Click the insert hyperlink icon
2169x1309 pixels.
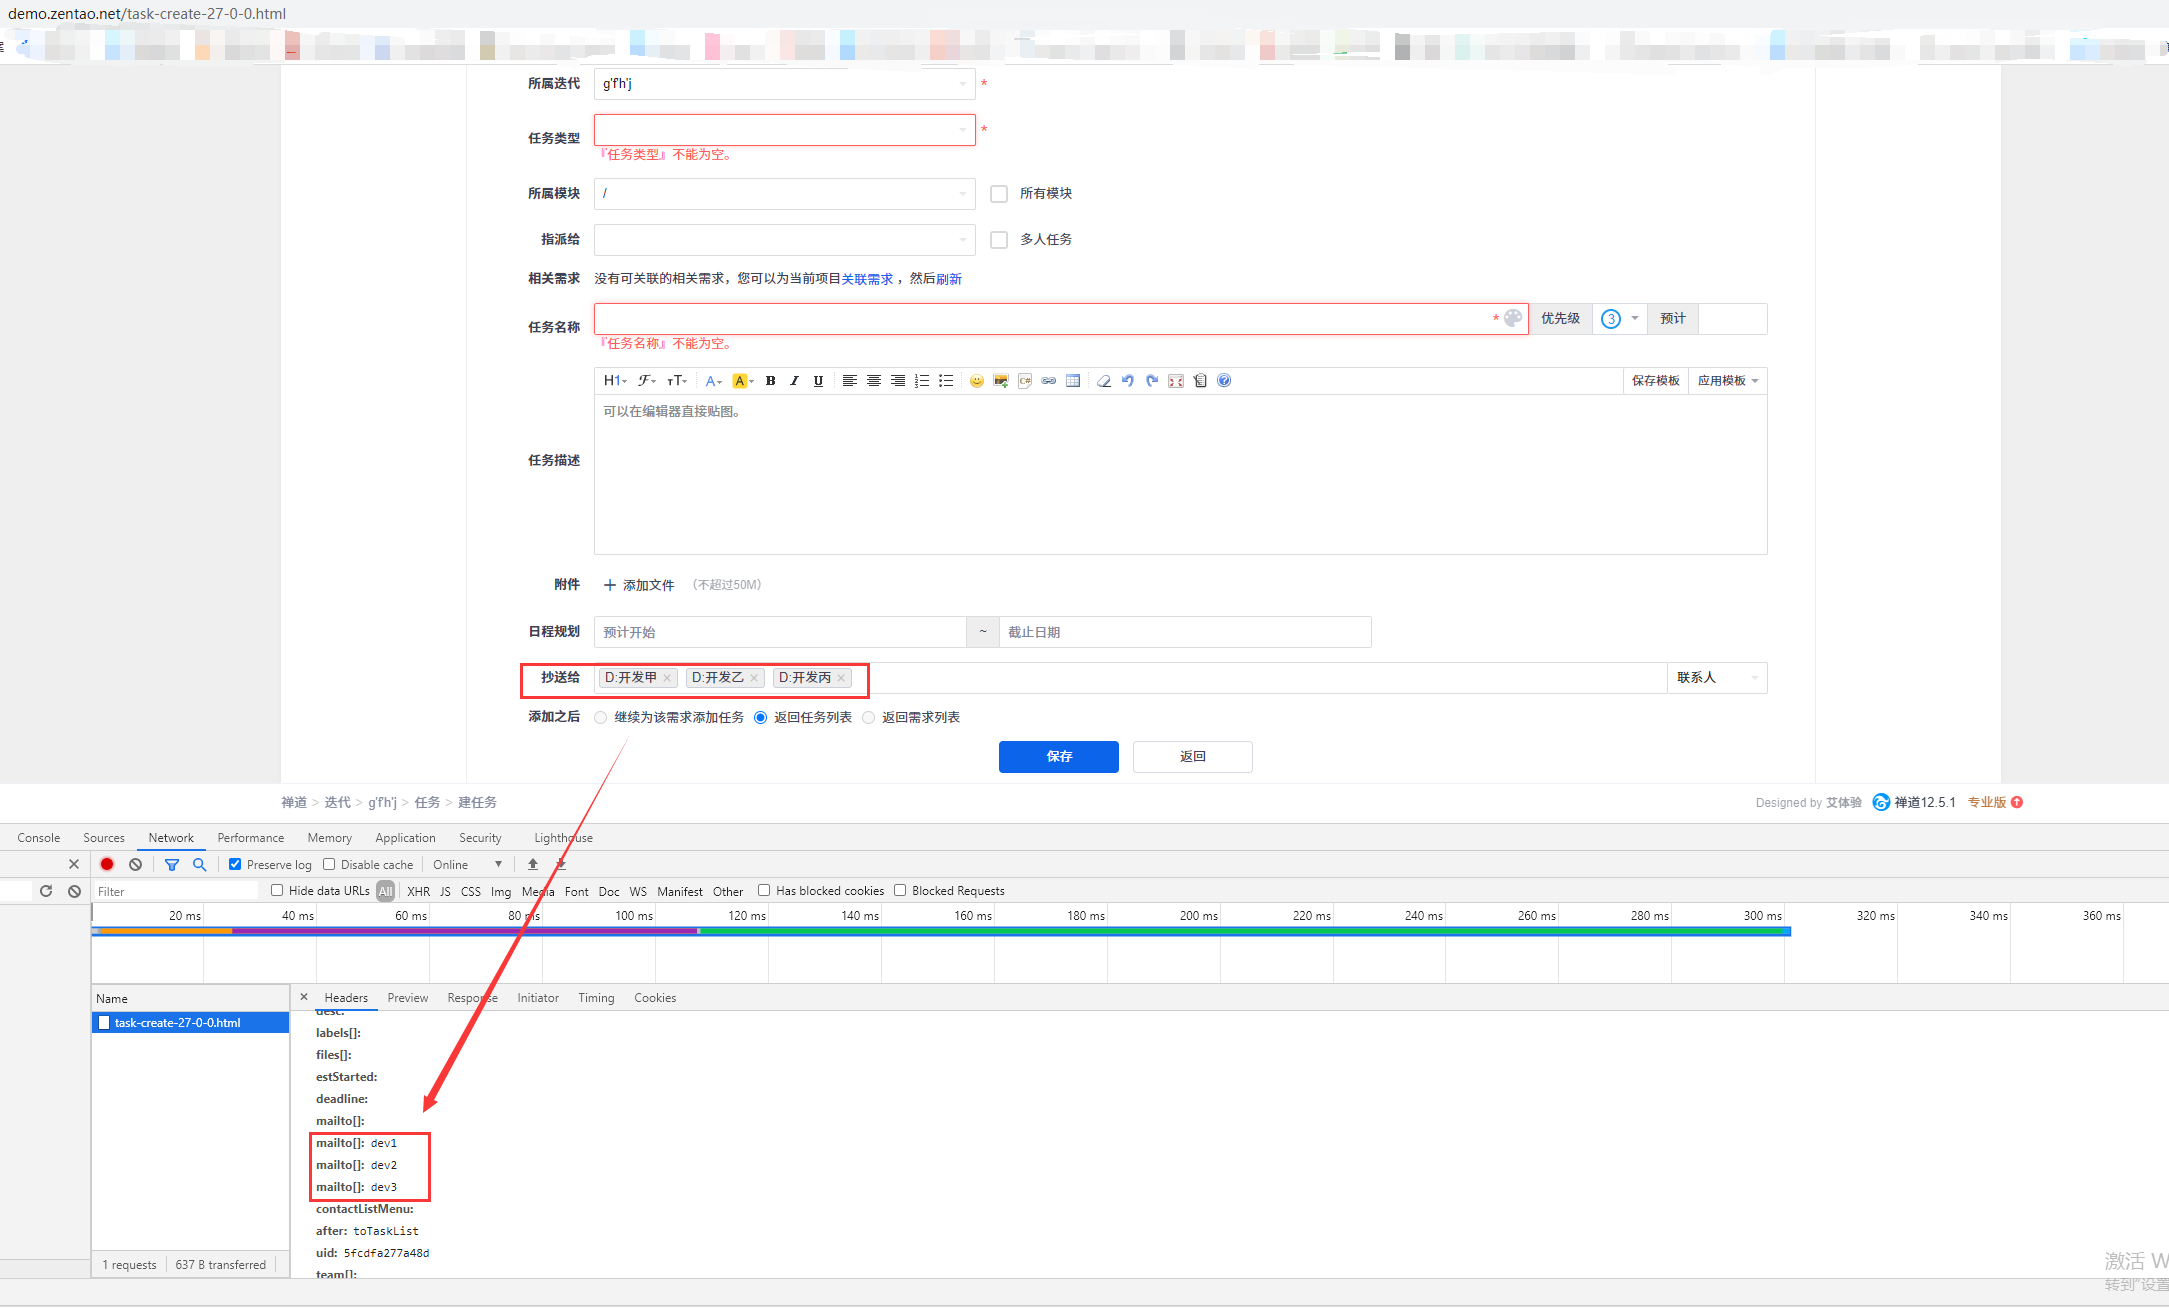tap(1048, 381)
